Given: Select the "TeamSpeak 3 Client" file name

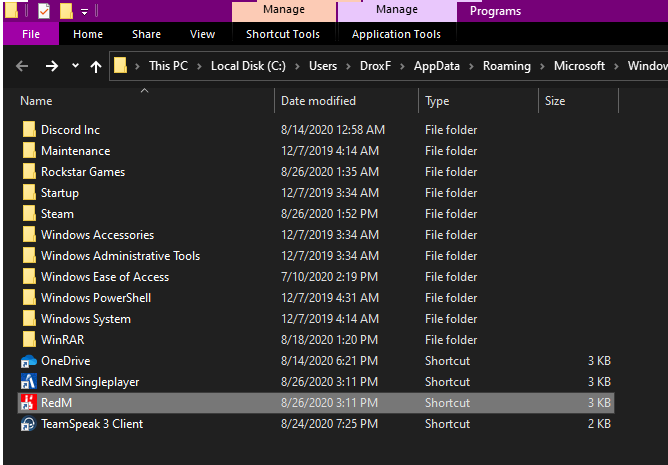Looking at the screenshot, I should [92, 424].
